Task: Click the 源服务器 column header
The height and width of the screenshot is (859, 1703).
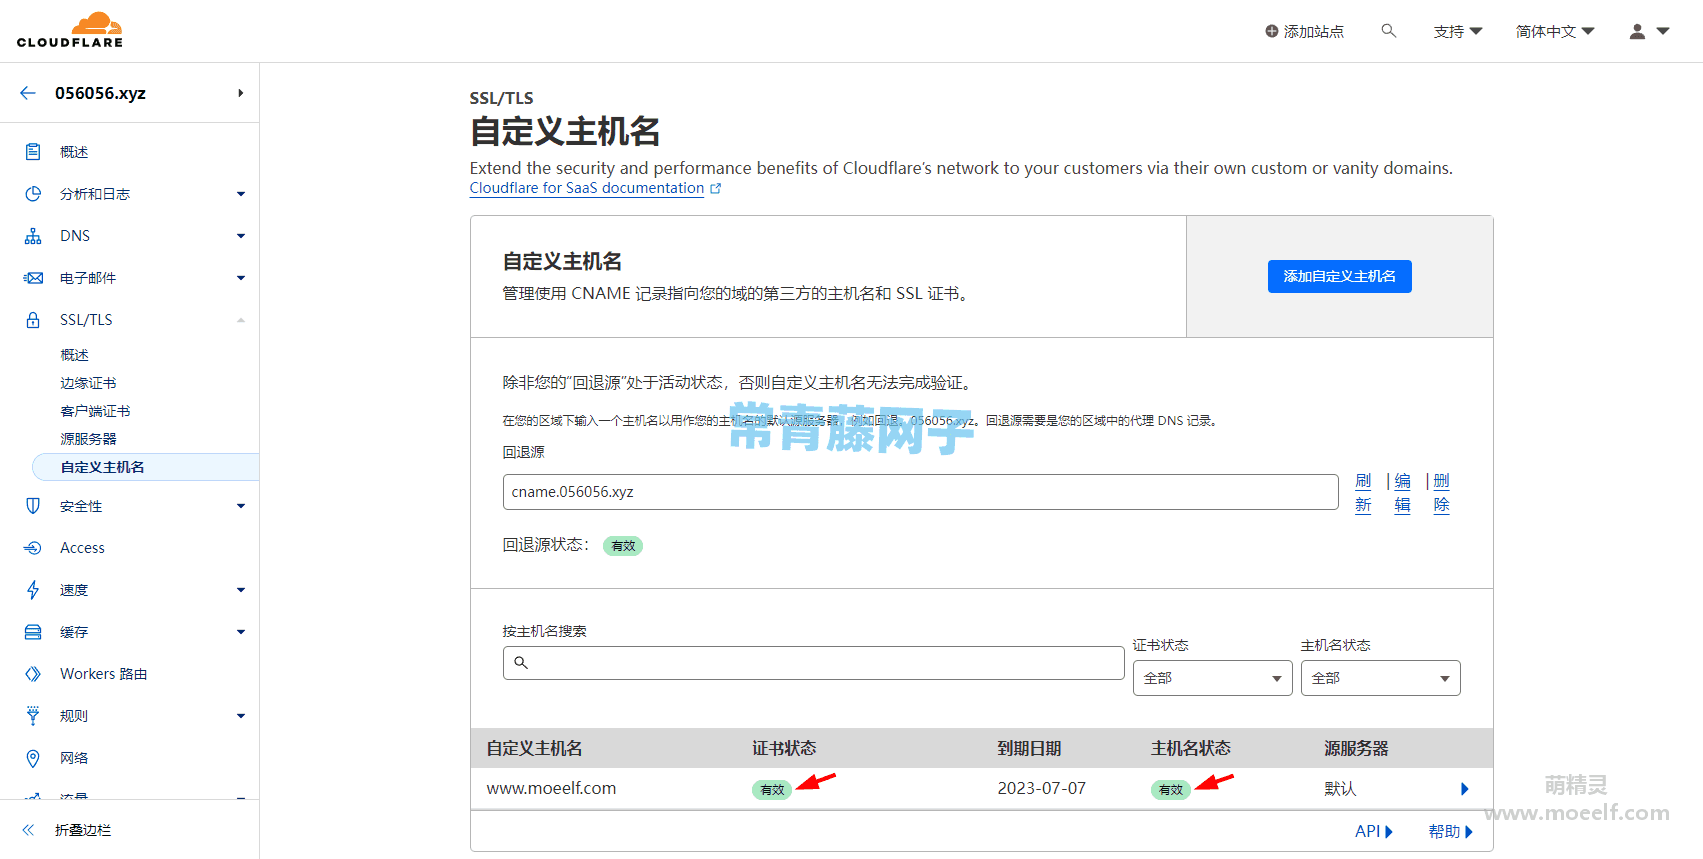Action: [1356, 748]
